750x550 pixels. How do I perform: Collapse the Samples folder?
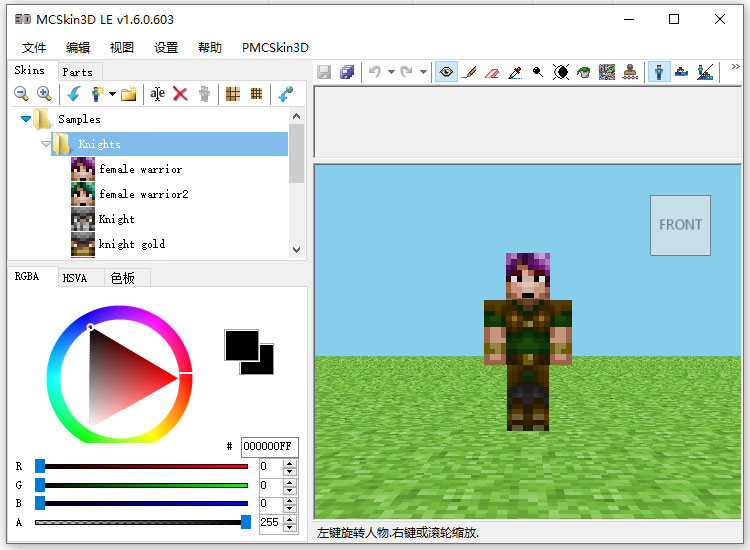(x=26, y=119)
